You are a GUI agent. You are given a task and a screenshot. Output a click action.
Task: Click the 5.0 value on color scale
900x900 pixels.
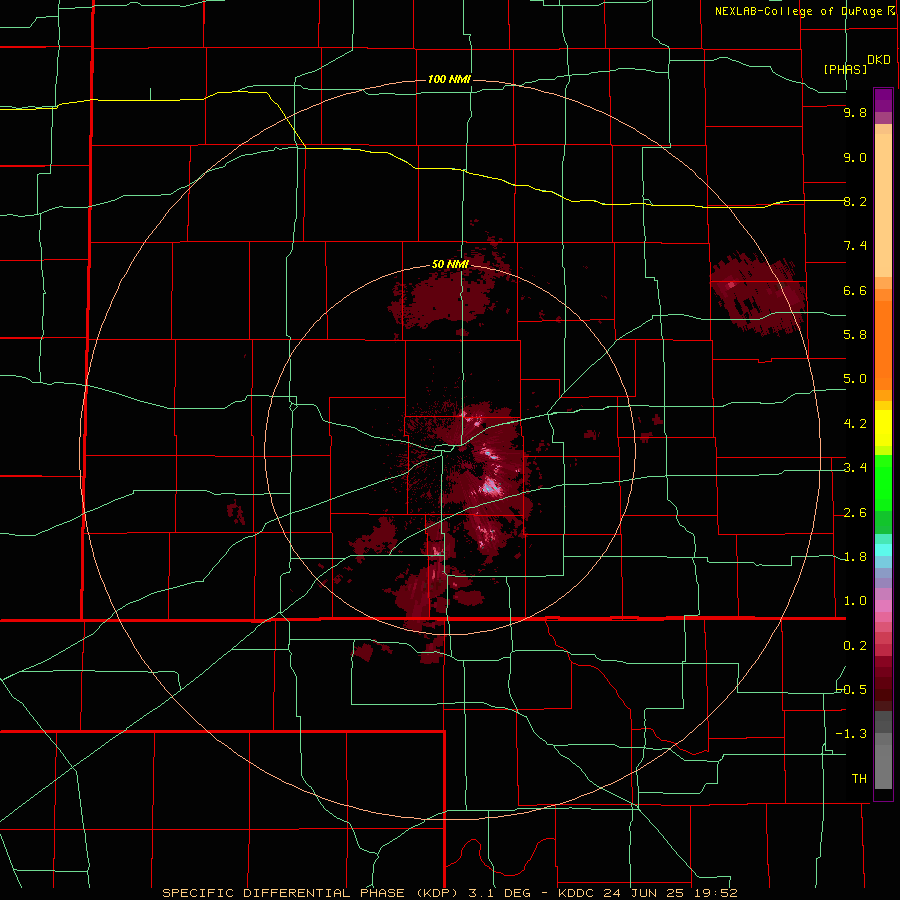pyautogui.click(x=855, y=379)
